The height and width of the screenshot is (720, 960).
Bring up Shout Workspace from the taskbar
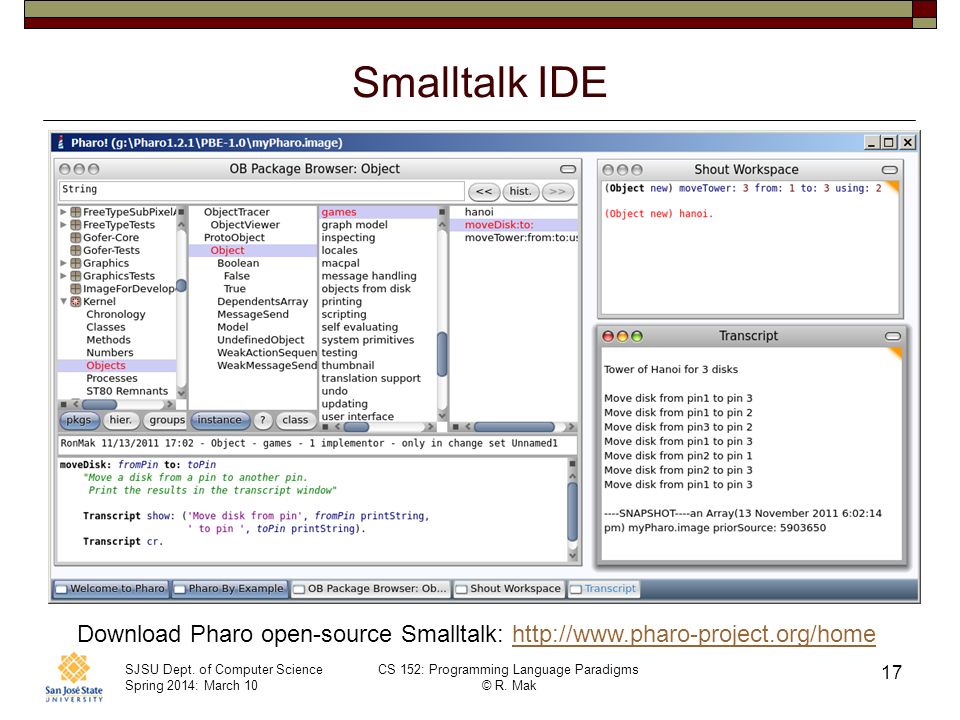(x=509, y=589)
